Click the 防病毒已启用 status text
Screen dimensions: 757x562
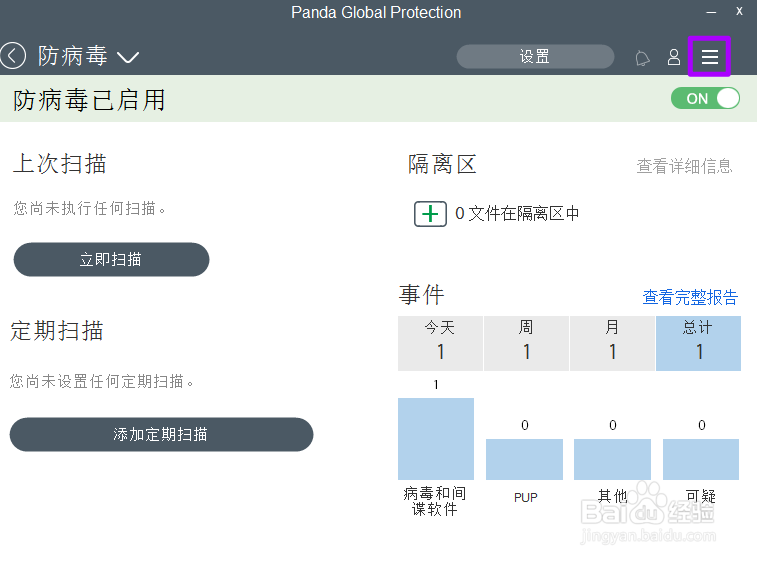[89, 100]
